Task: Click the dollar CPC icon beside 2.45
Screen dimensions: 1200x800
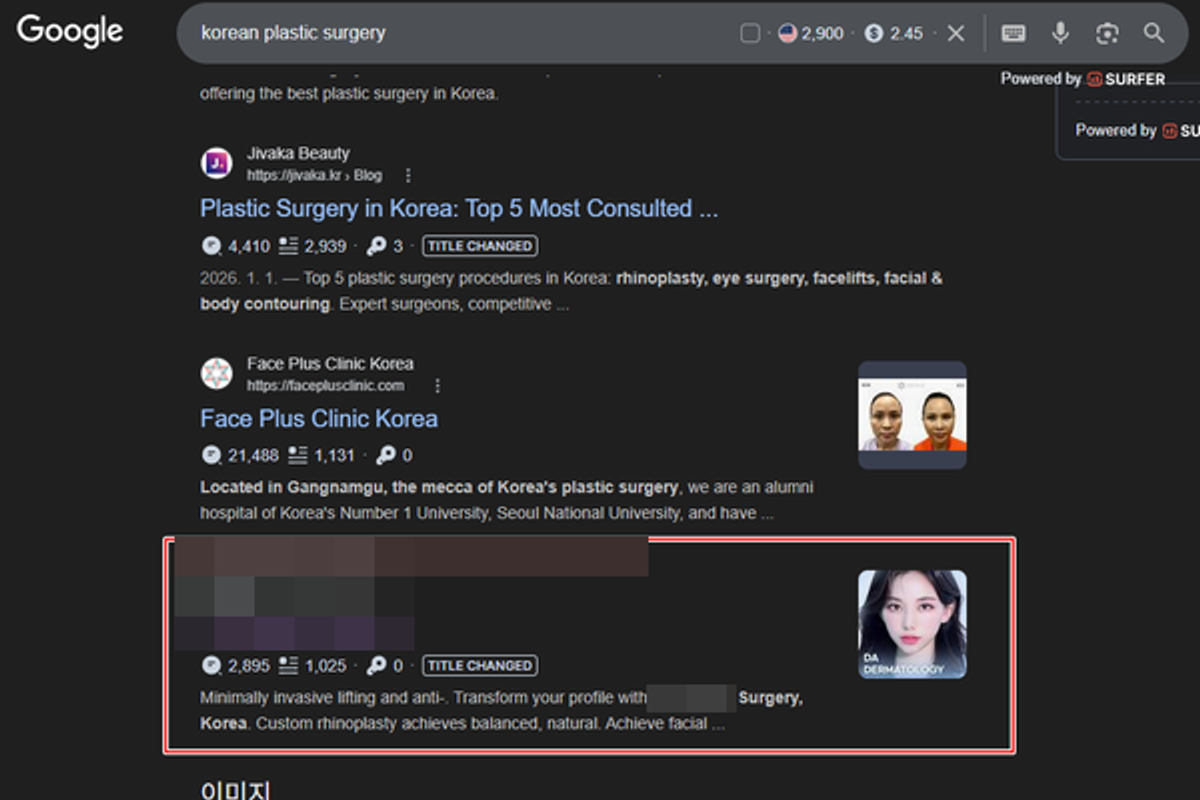Action: 874,34
